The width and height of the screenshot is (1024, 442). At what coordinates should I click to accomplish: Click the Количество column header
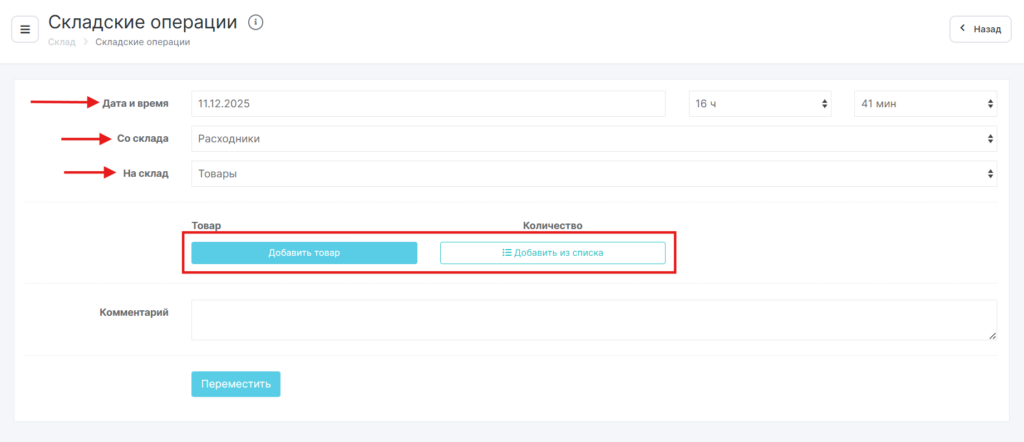click(x=552, y=226)
